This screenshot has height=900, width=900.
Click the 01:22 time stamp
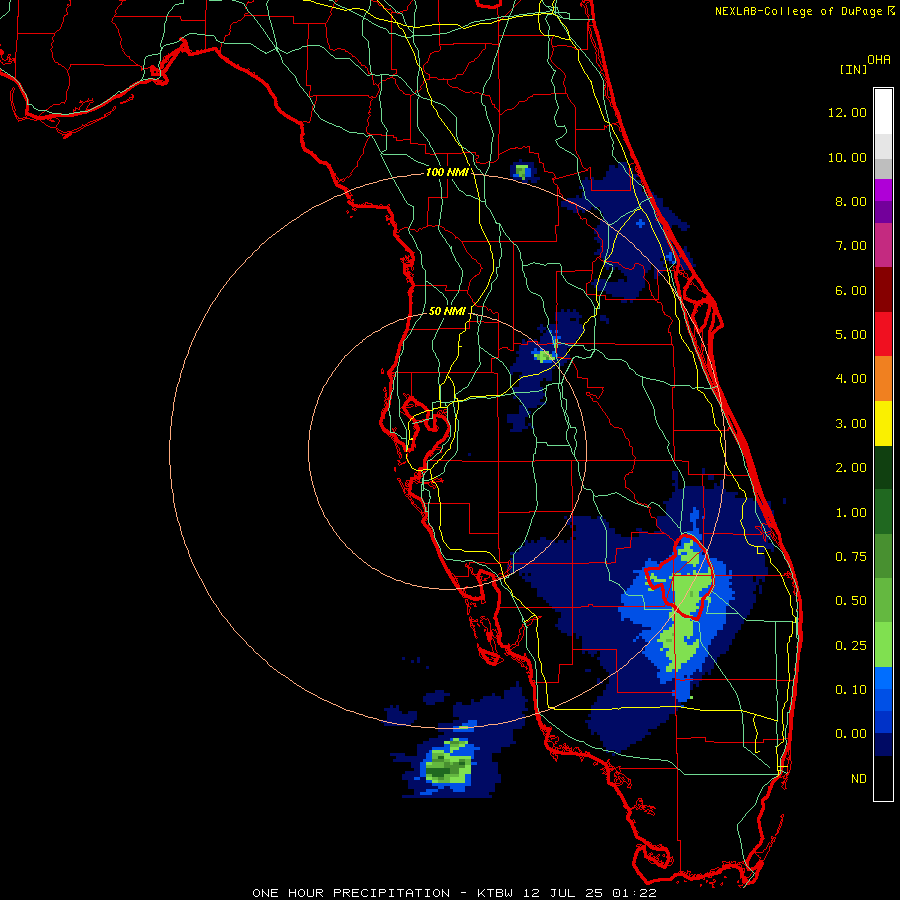point(634,893)
